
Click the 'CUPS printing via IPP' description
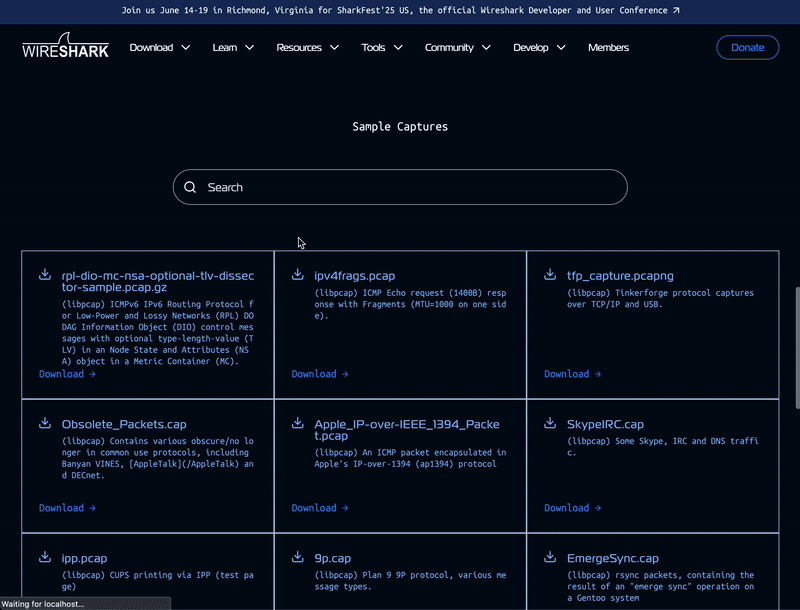pos(158,580)
